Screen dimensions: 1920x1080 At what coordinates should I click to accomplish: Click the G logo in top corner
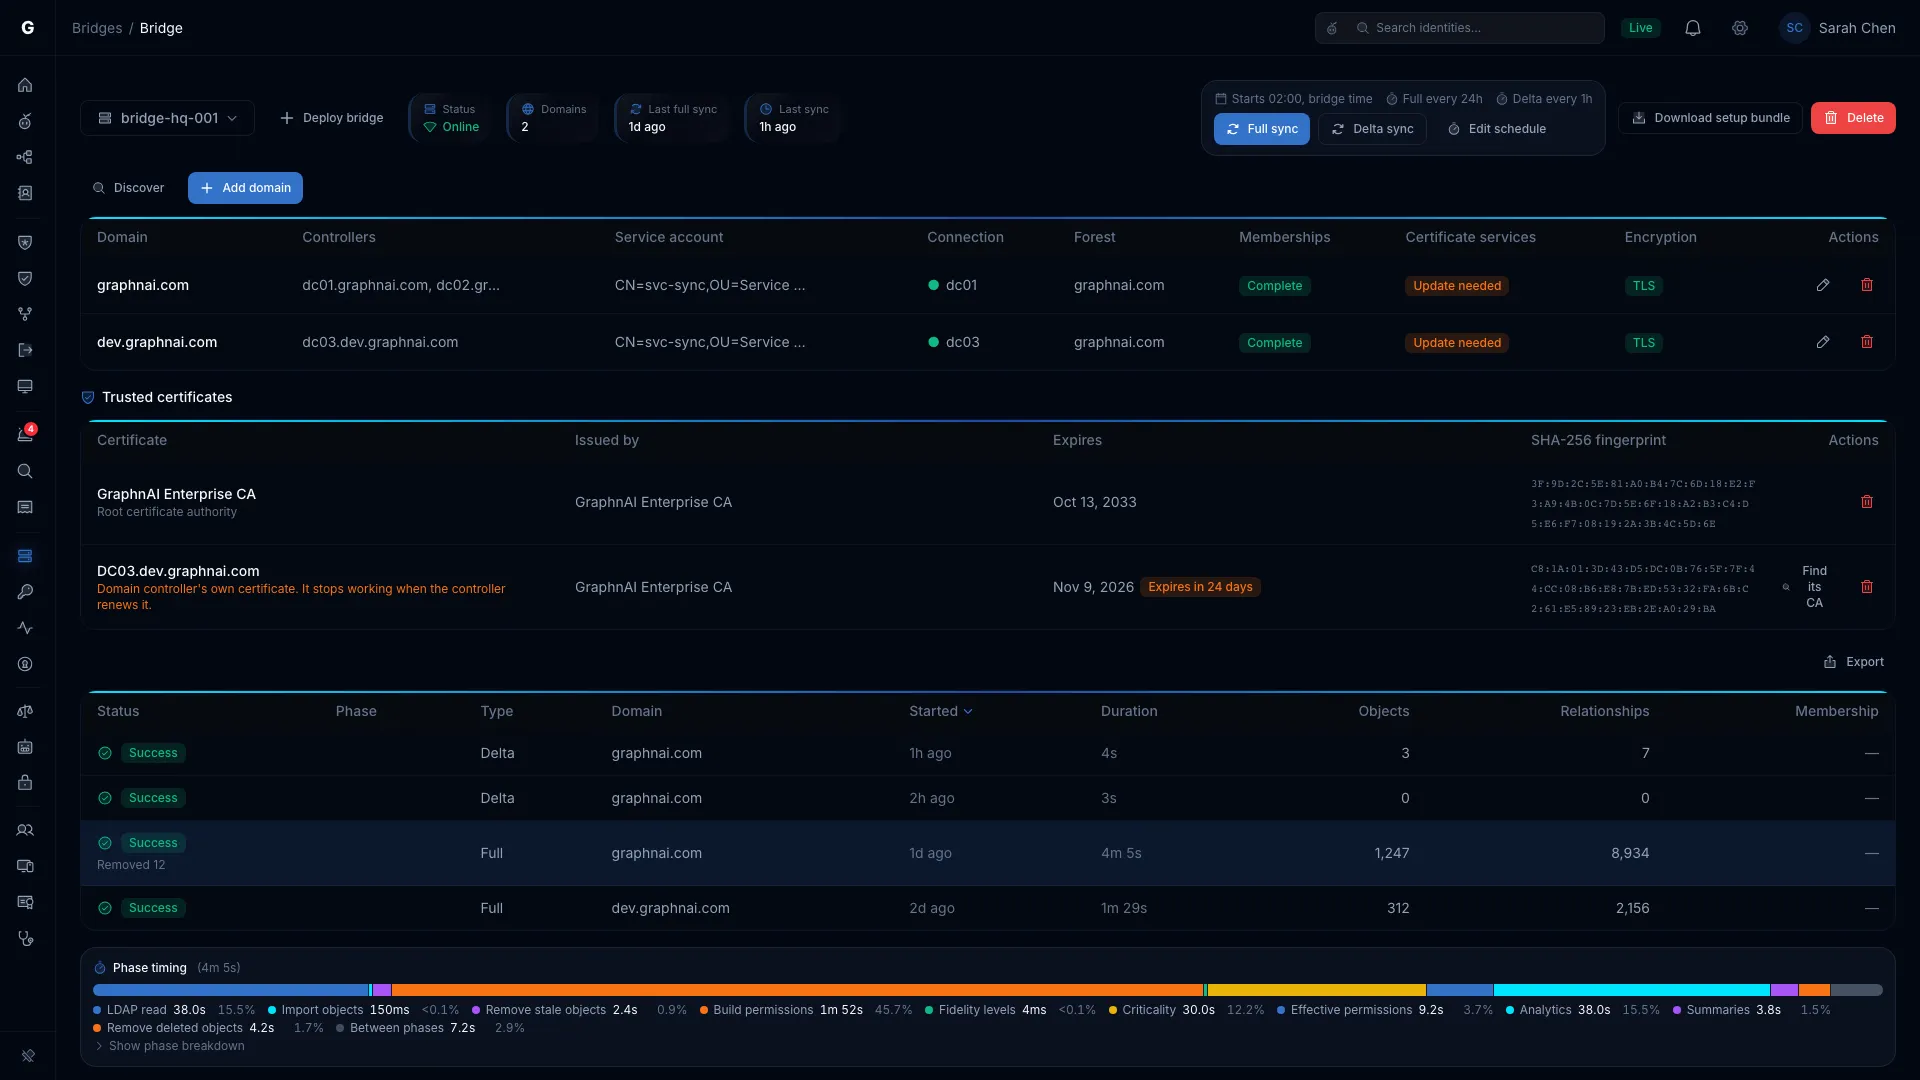coord(28,28)
